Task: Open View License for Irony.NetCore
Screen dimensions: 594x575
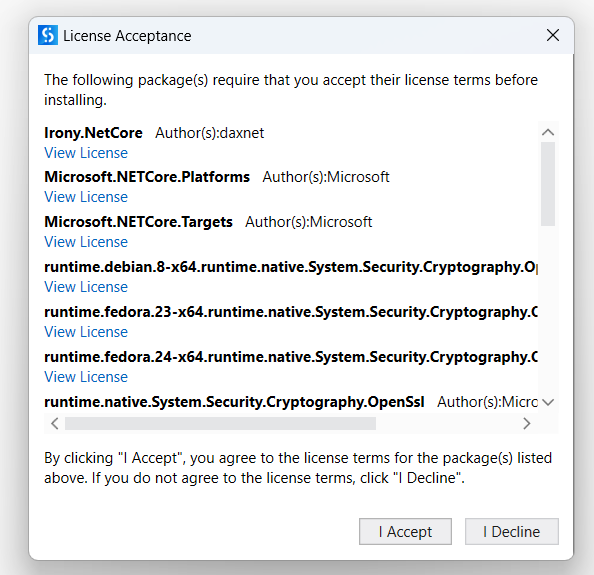Action: pyautogui.click(x=86, y=153)
